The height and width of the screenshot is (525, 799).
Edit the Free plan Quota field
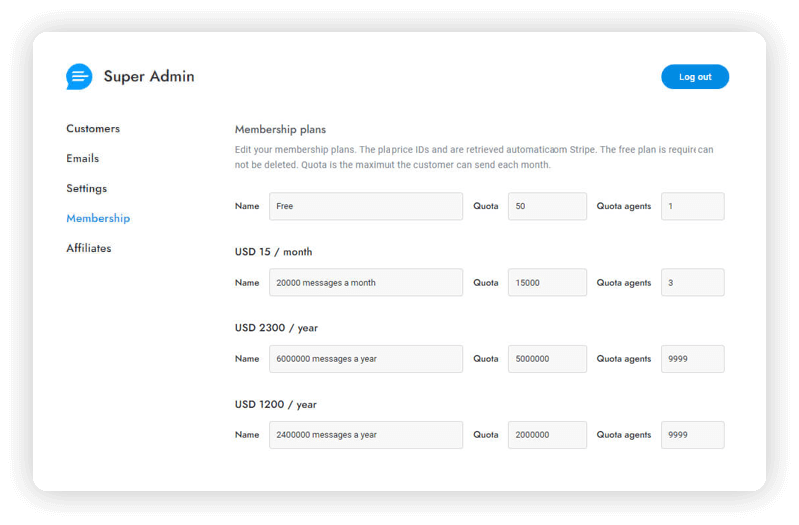[547, 207]
